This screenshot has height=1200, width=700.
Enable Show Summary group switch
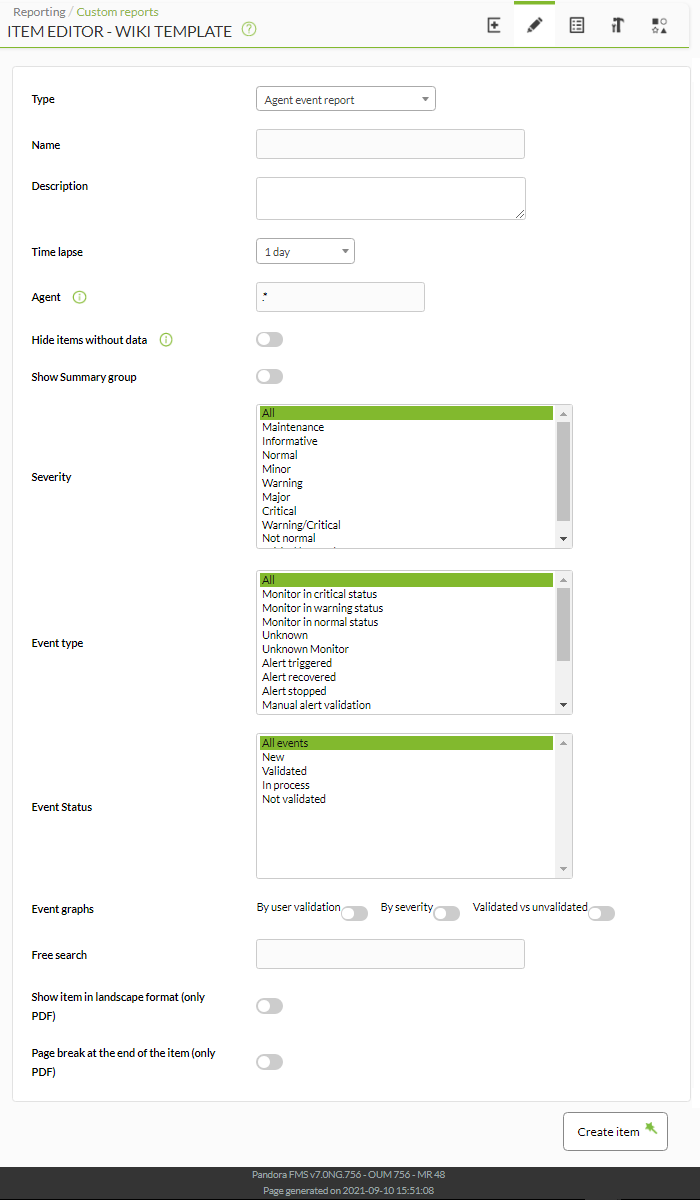(x=269, y=377)
